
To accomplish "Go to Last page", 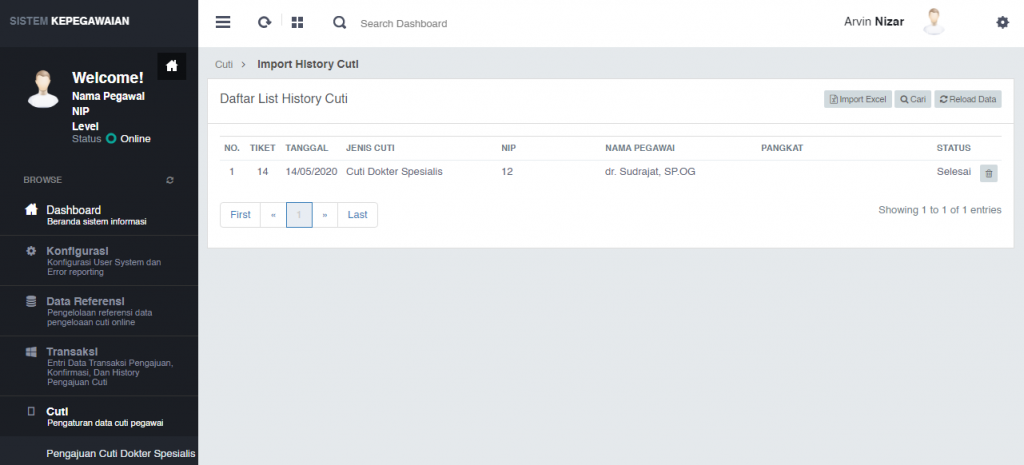I will click(x=357, y=215).
